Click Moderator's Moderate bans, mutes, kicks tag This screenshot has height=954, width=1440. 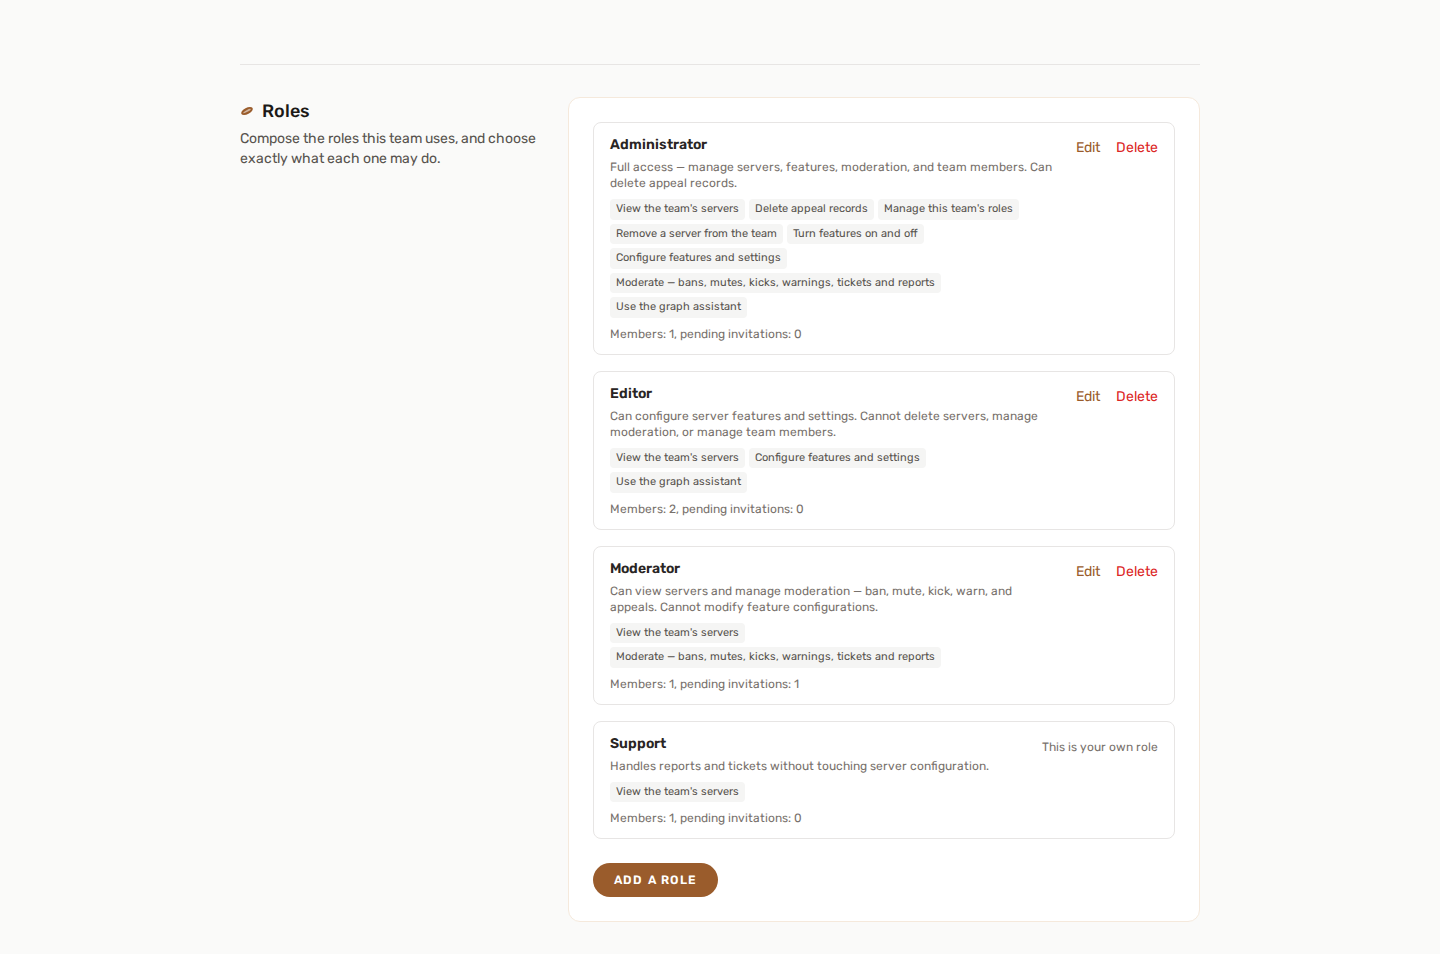click(x=775, y=657)
